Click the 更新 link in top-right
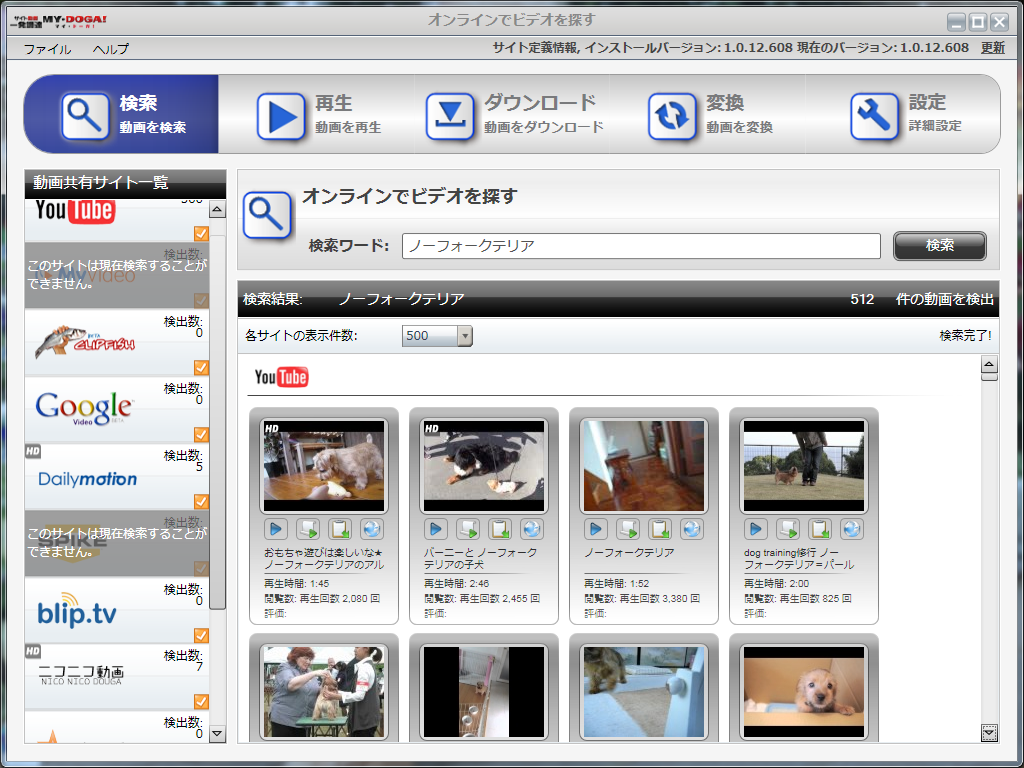The height and width of the screenshot is (768, 1024). (993, 48)
